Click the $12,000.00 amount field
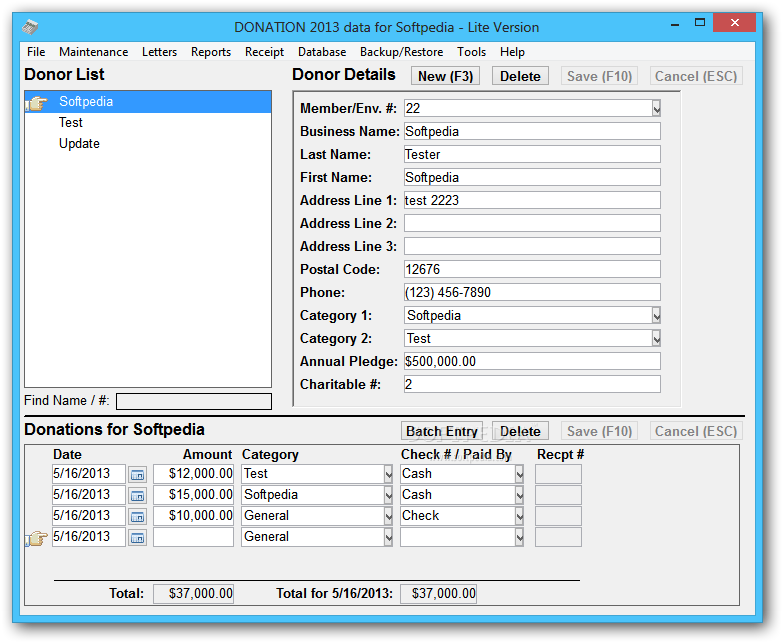Image resolution: width=783 pixels, height=643 pixels. (x=193, y=474)
